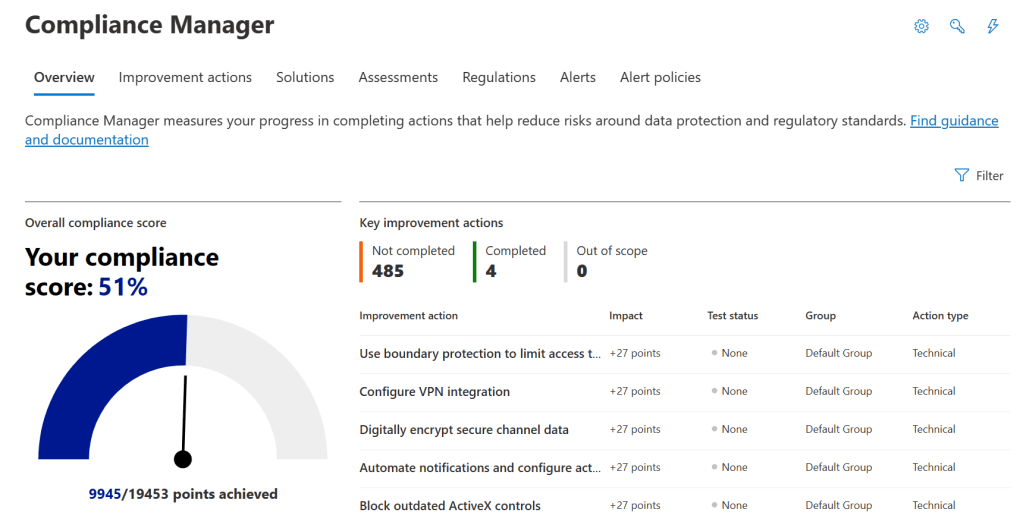The height and width of the screenshot is (525, 1023).
Task: Open the Find guidance and documentation link
Action: point(953,121)
